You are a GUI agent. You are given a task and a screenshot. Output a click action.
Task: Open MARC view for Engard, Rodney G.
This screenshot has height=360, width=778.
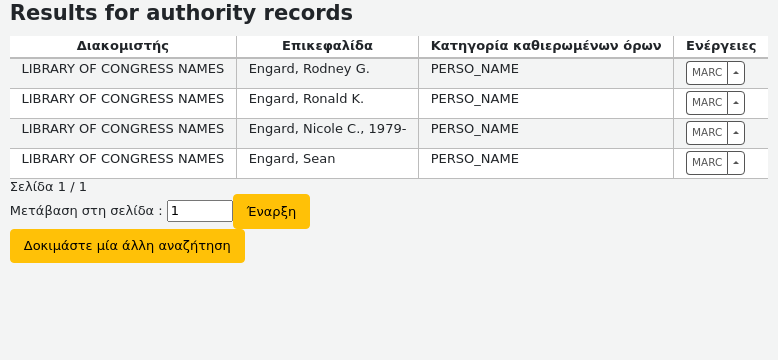coord(707,73)
